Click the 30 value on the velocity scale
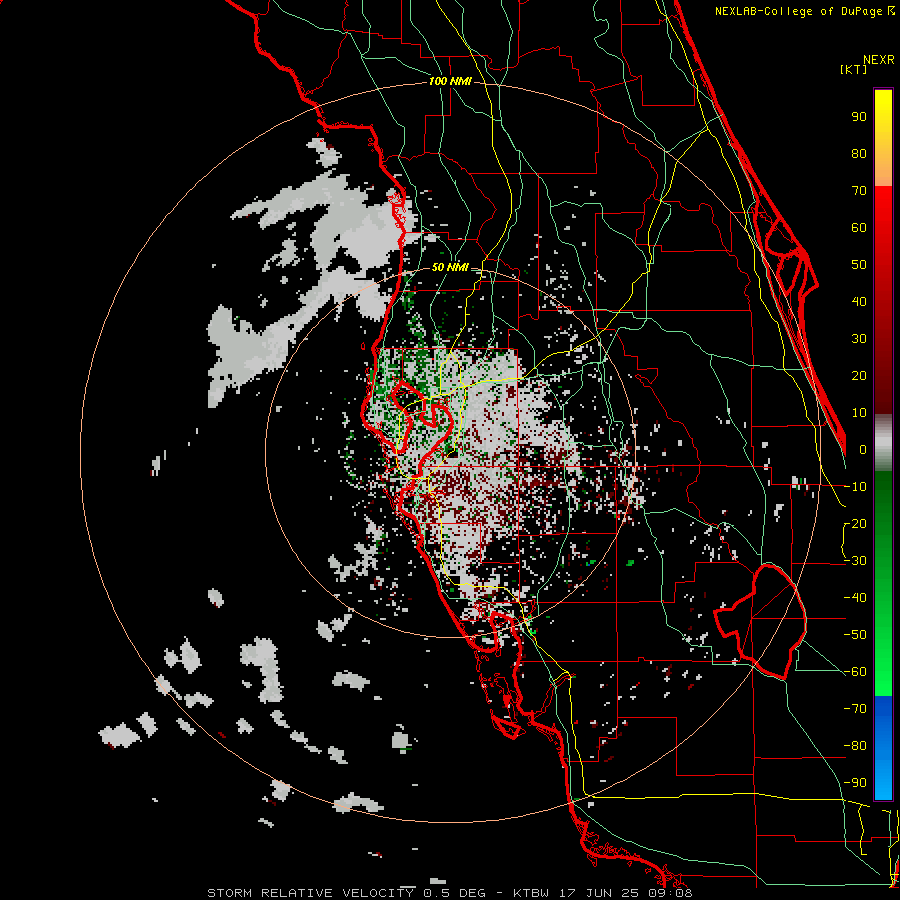This screenshot has height=900, width=900. click(x=859, y=339)
